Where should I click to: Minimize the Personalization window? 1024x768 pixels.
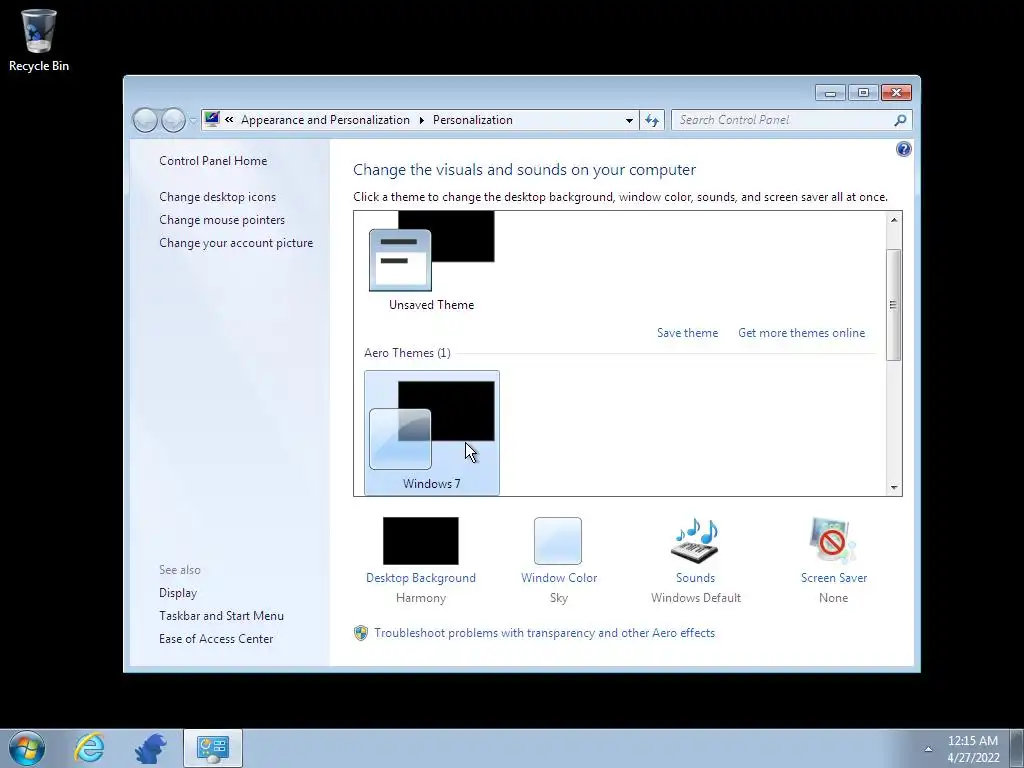point(830,93)
